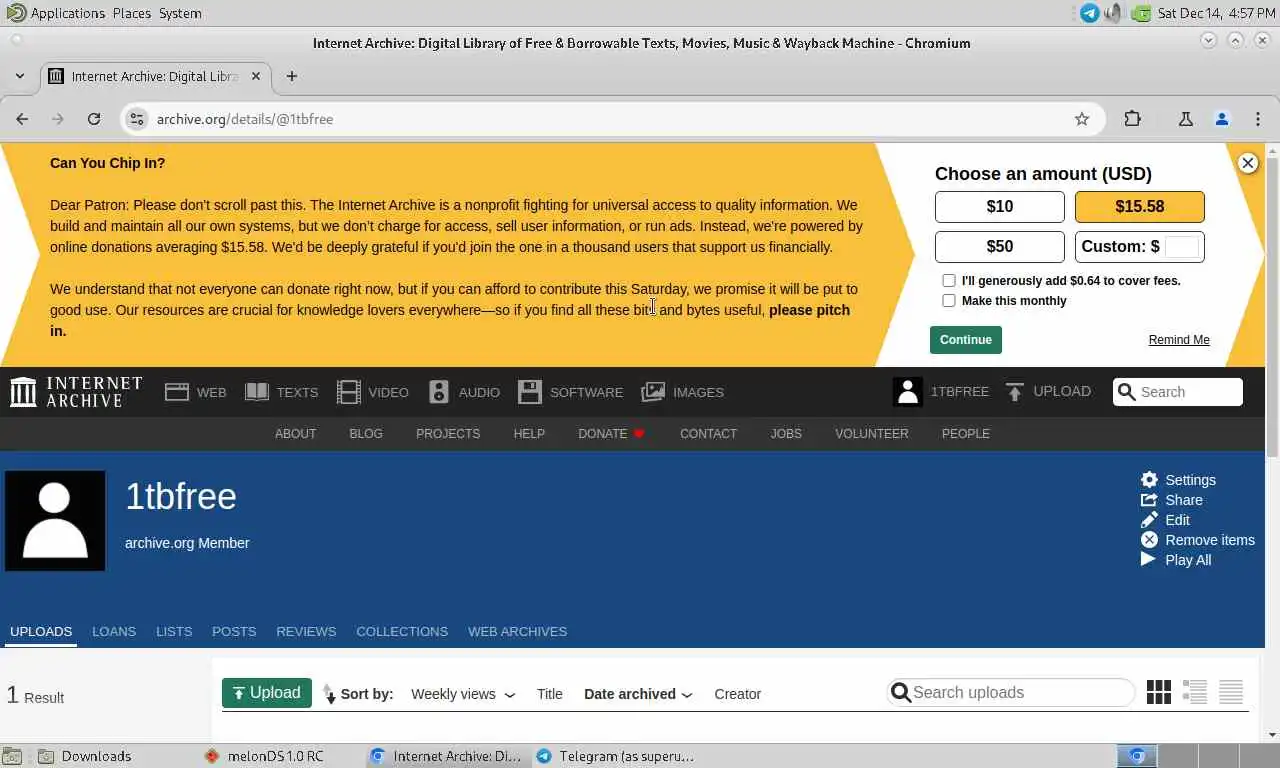Switch to the Reviews tab
The width and height of the screenshot is (1280, 768).
click(306, 631)
